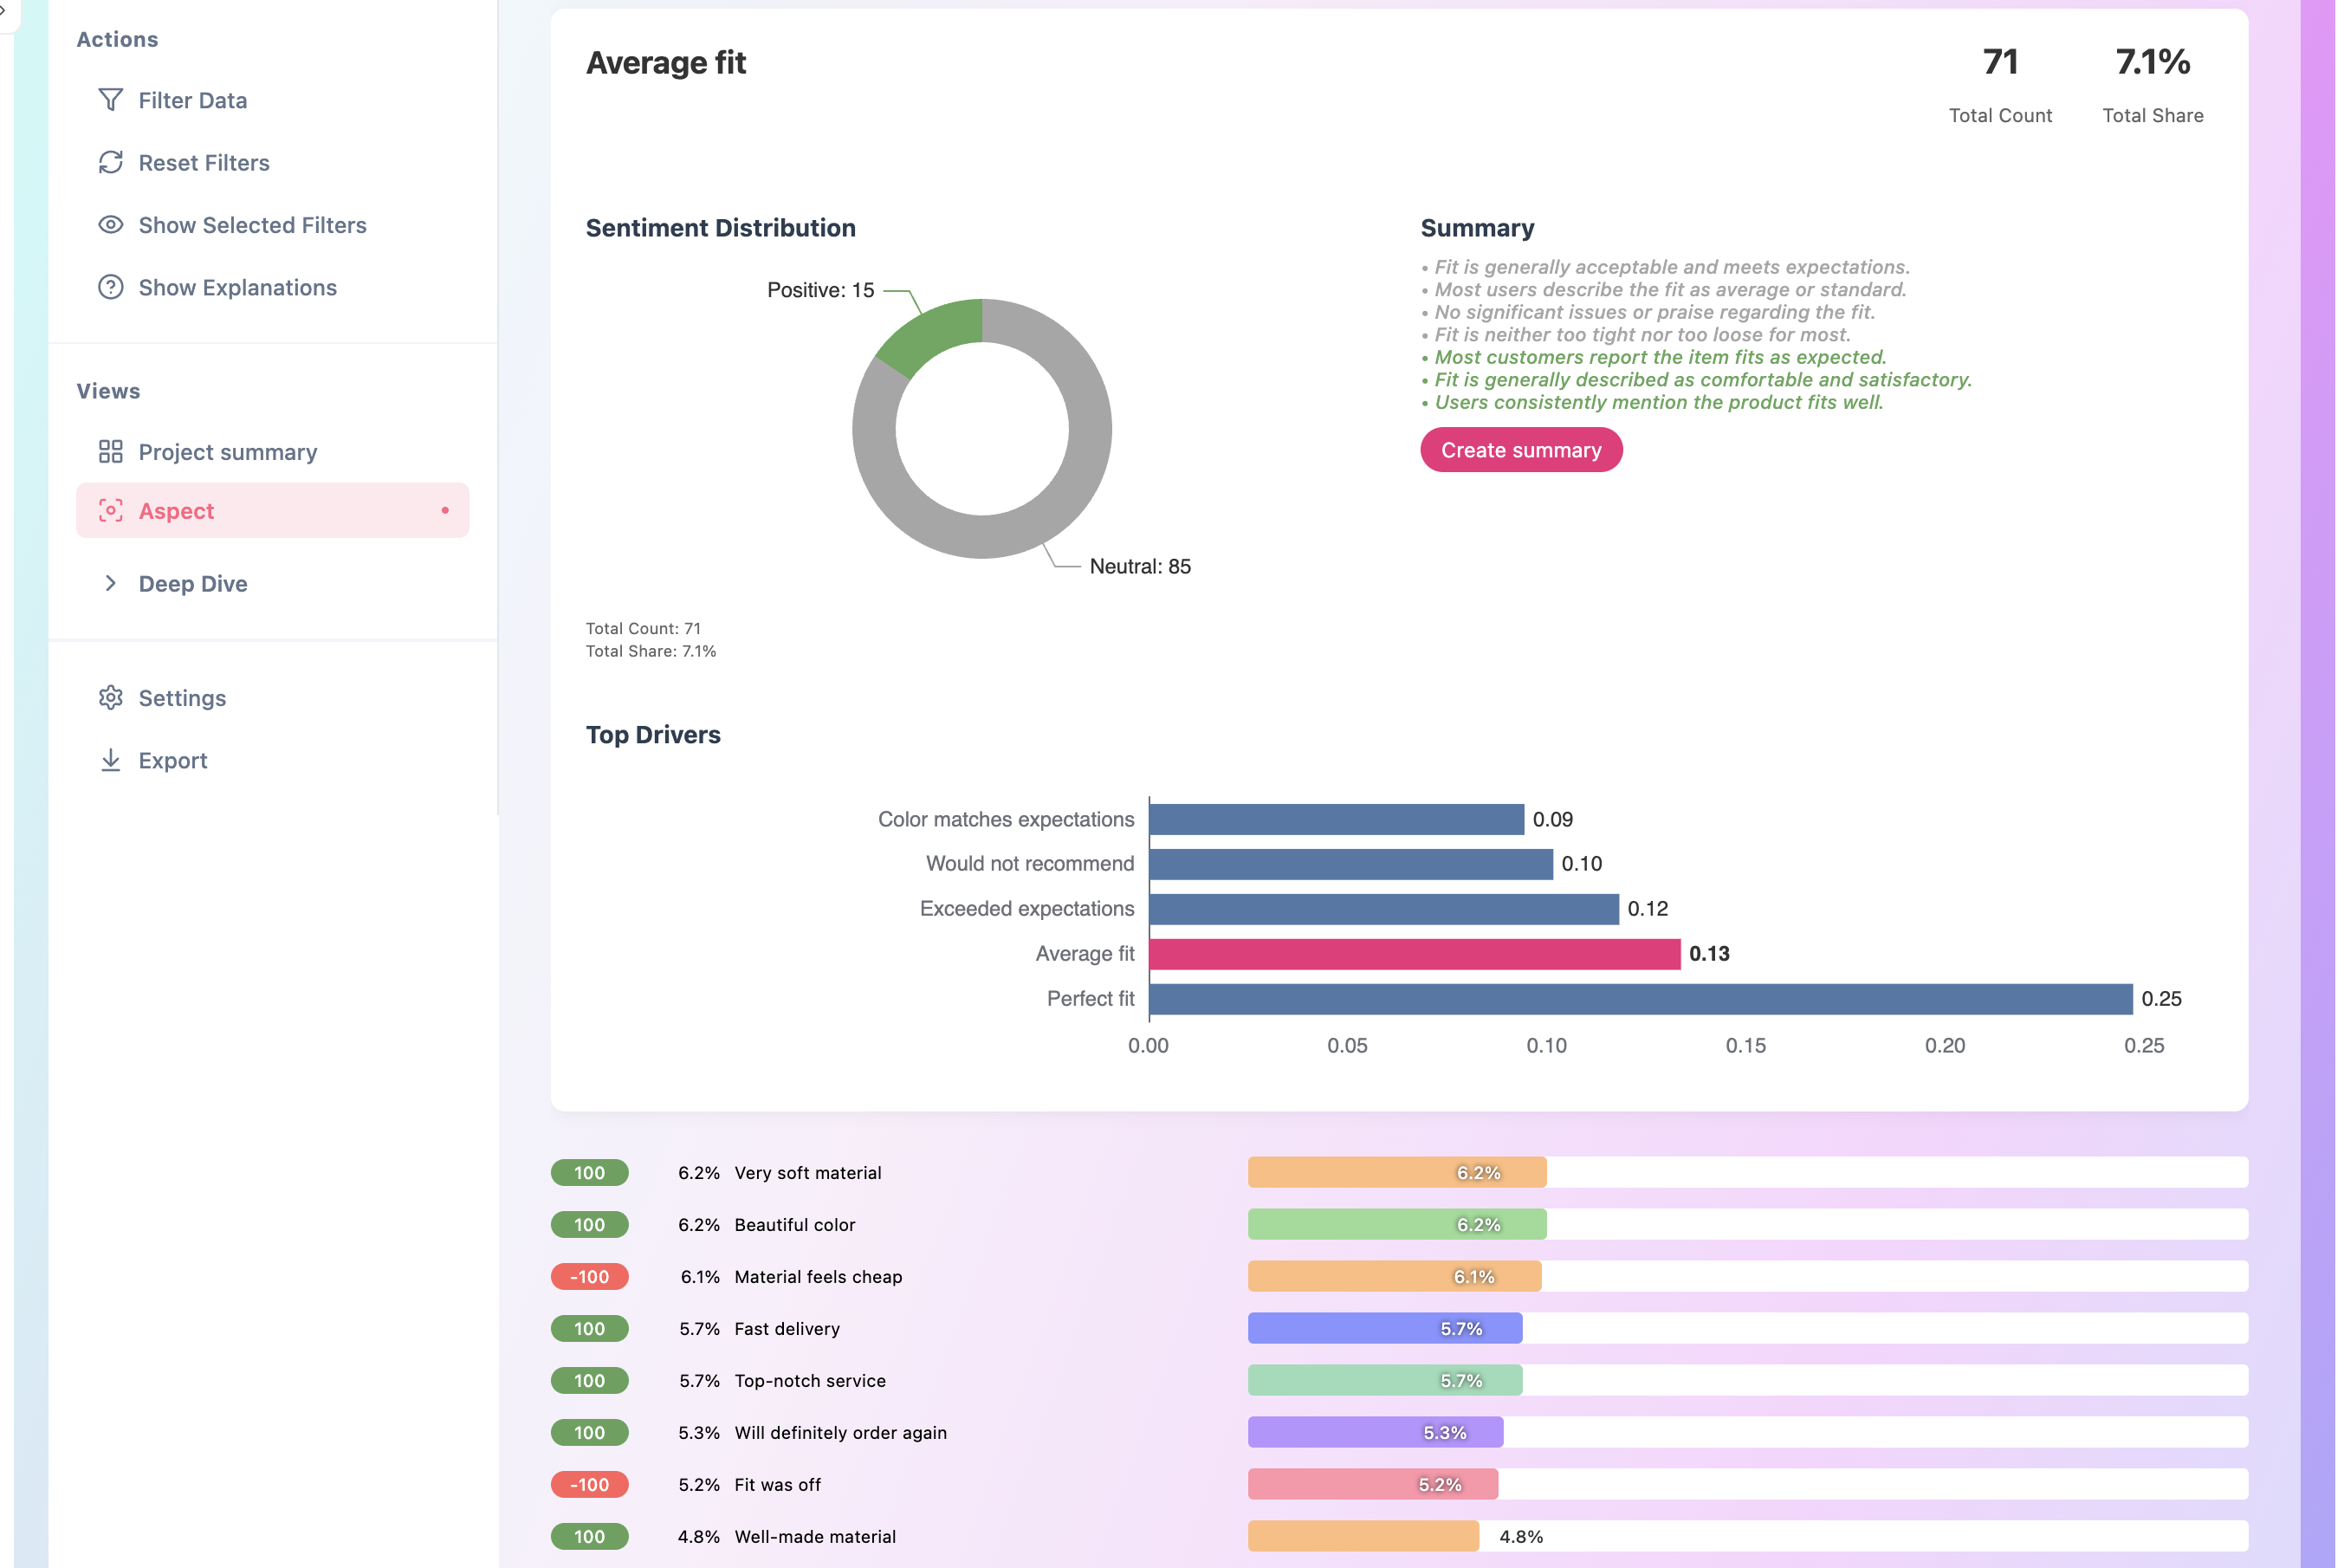This screenshot has width=2344, height=1568.
Task: Click the Aspect view icon
Action: coord(111,510)
